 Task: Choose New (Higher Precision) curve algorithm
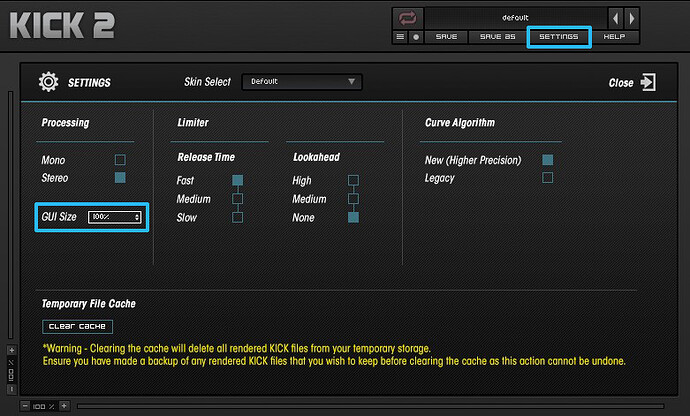[x=547, y=159]
